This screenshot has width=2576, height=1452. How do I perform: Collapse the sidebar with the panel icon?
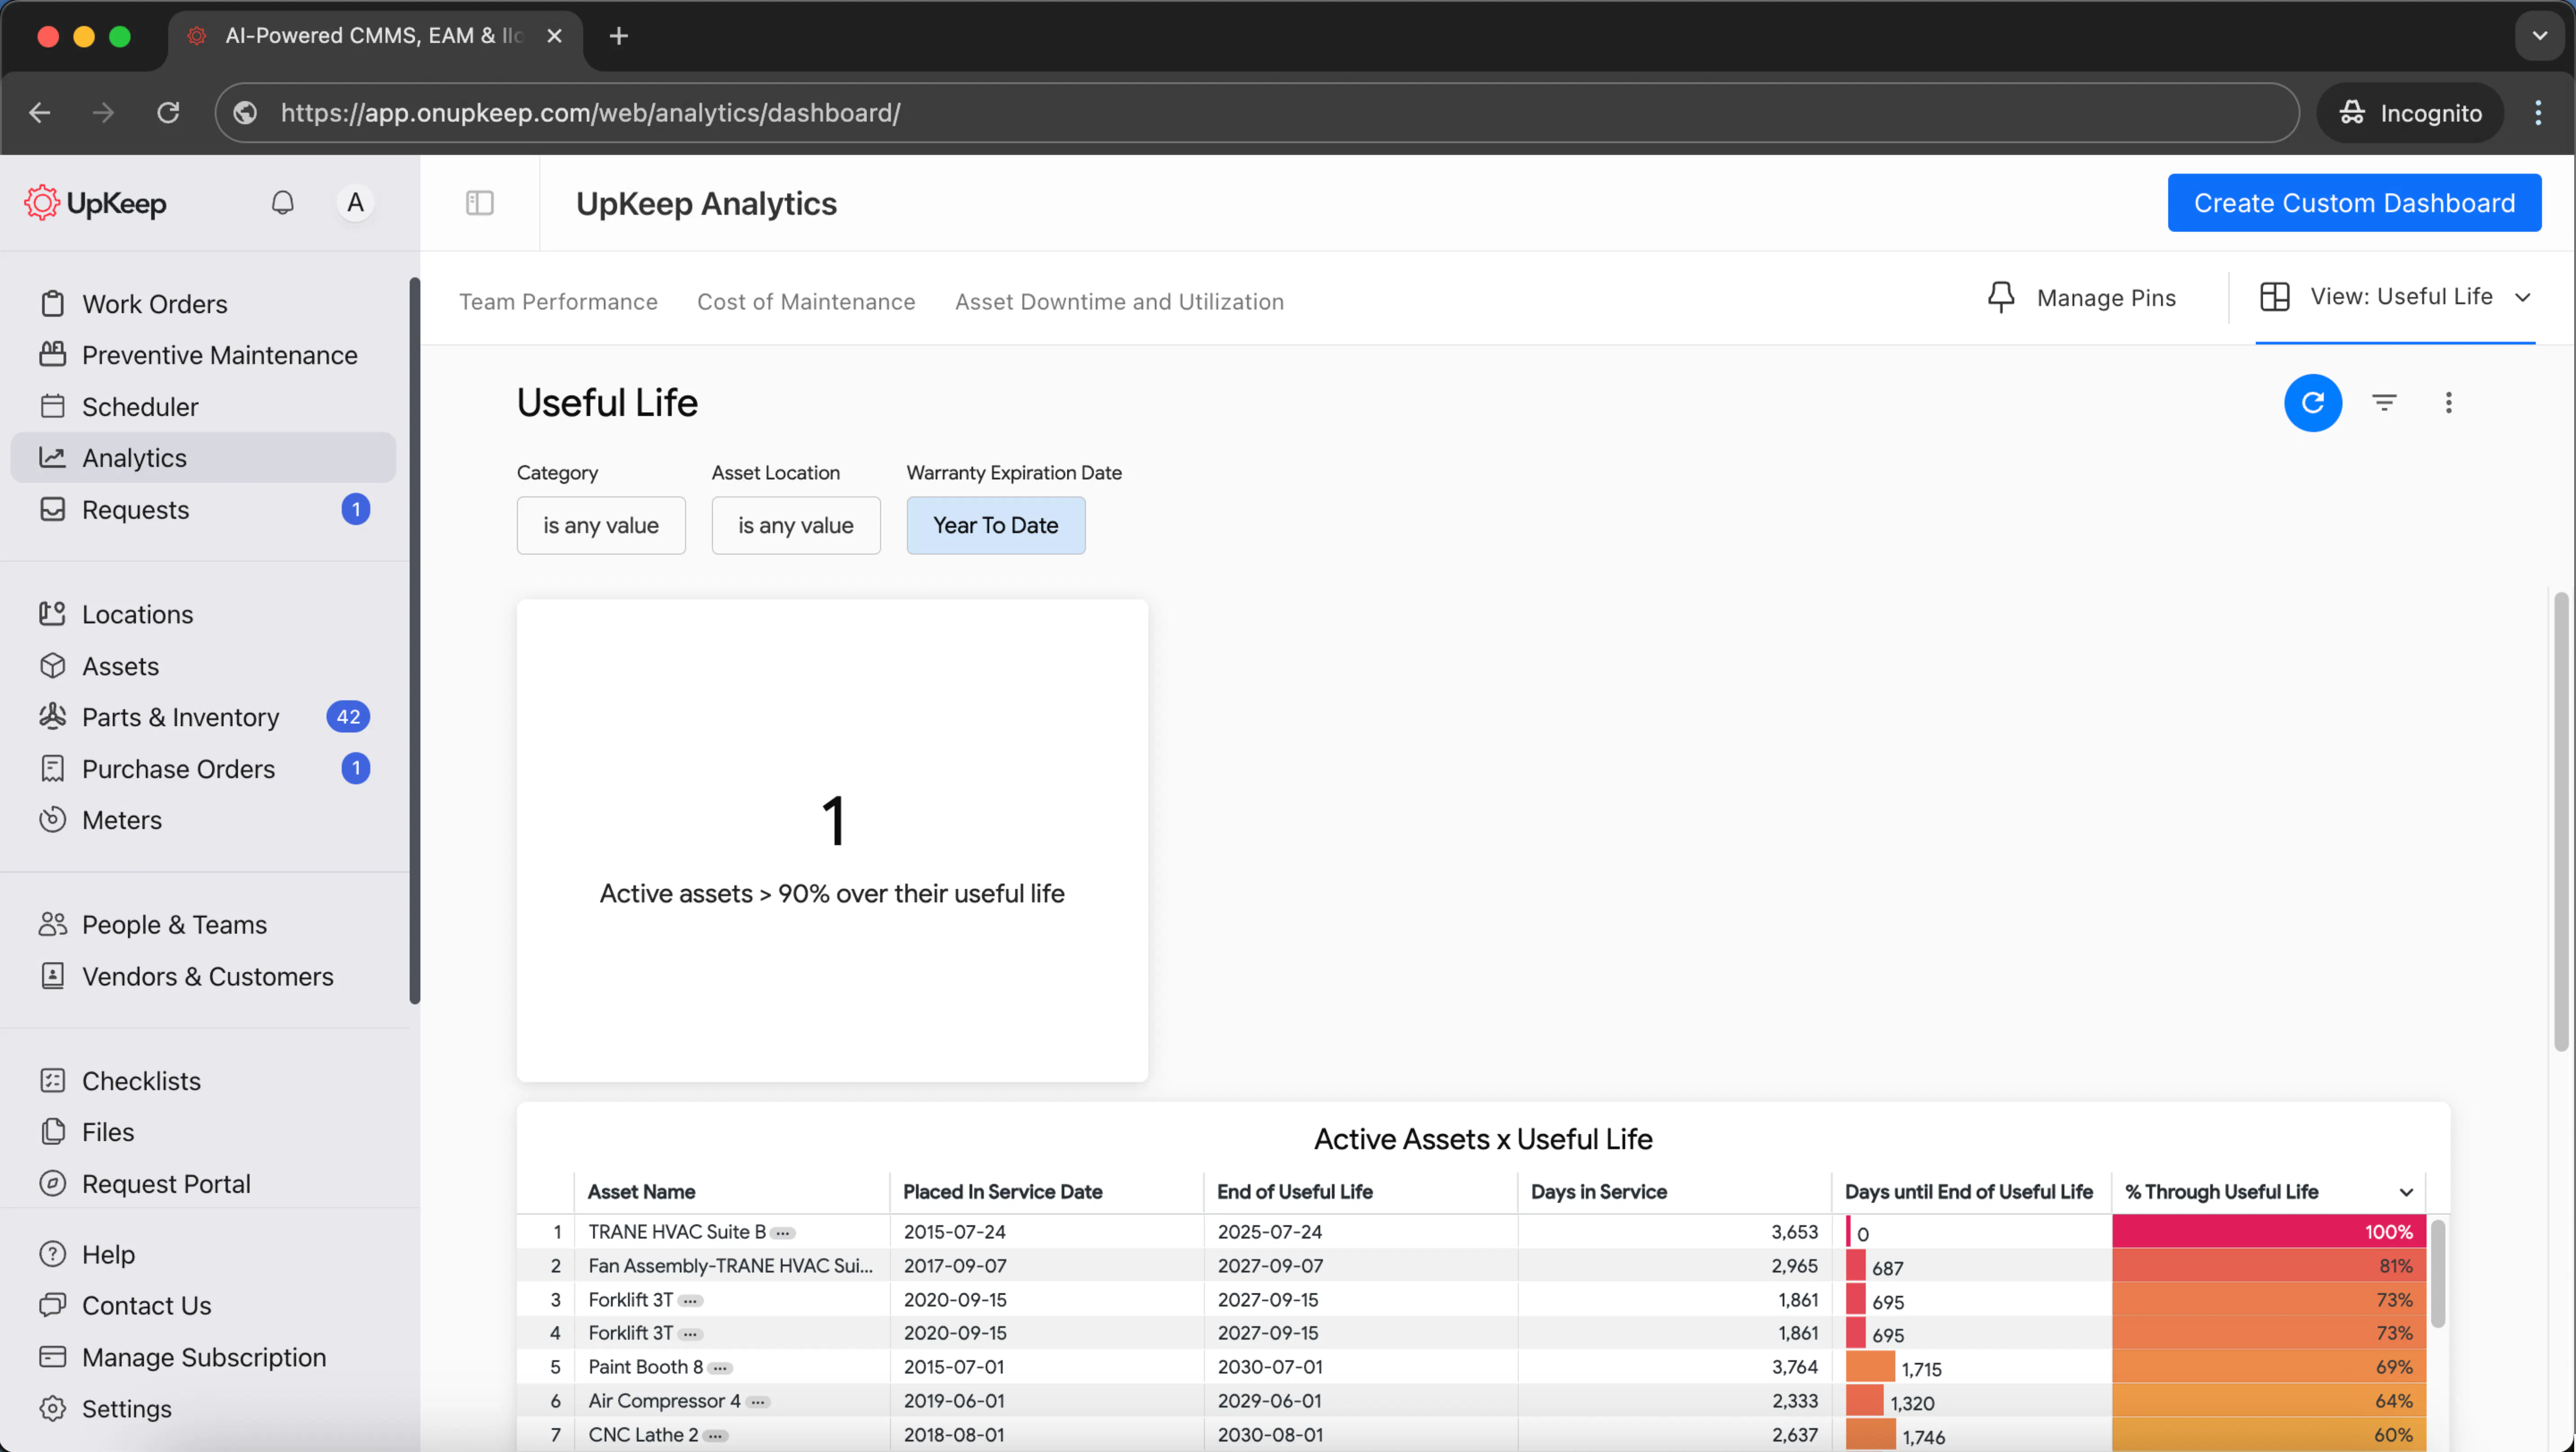click(x=480, y=203)
